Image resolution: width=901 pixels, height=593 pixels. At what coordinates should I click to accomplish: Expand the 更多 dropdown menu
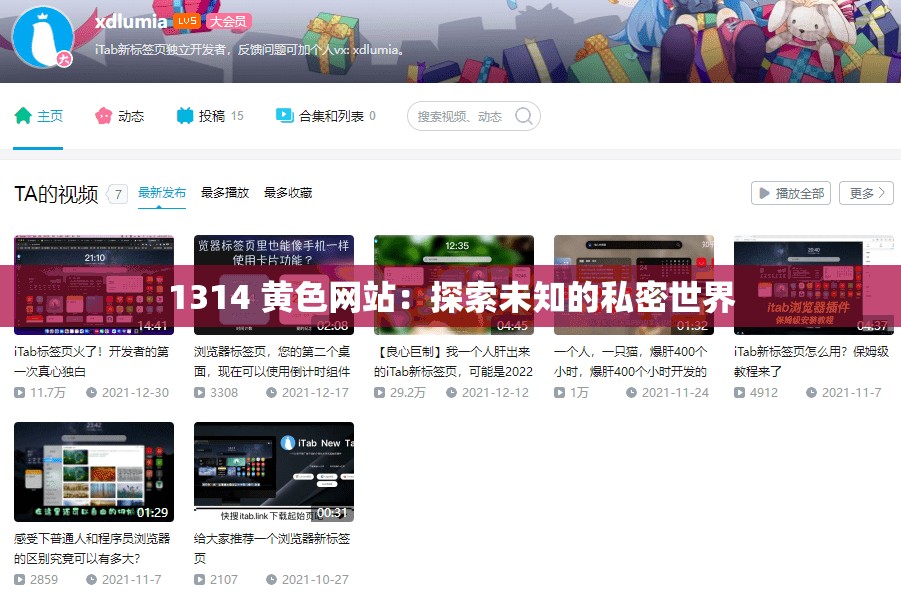pos(865,192)
